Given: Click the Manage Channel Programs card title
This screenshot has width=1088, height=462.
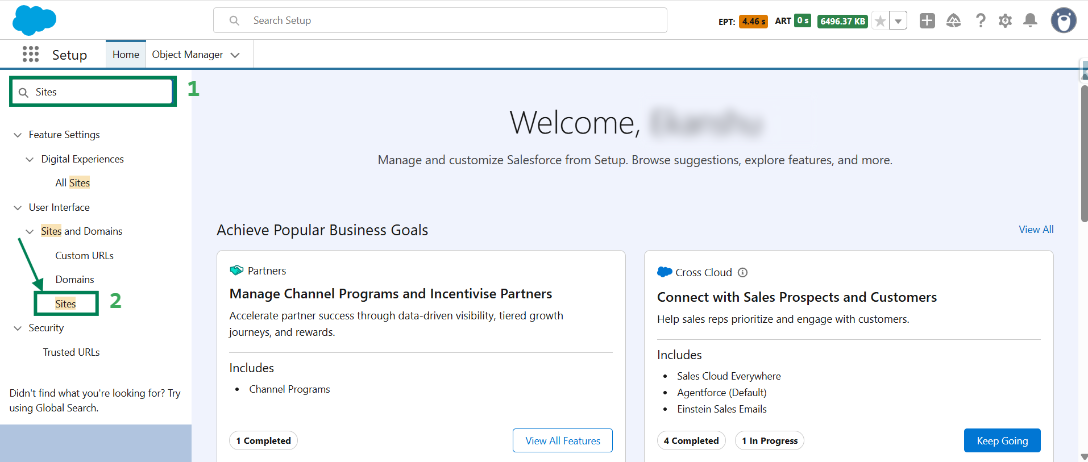Looking at the screenshot, I should coord(391,293).
